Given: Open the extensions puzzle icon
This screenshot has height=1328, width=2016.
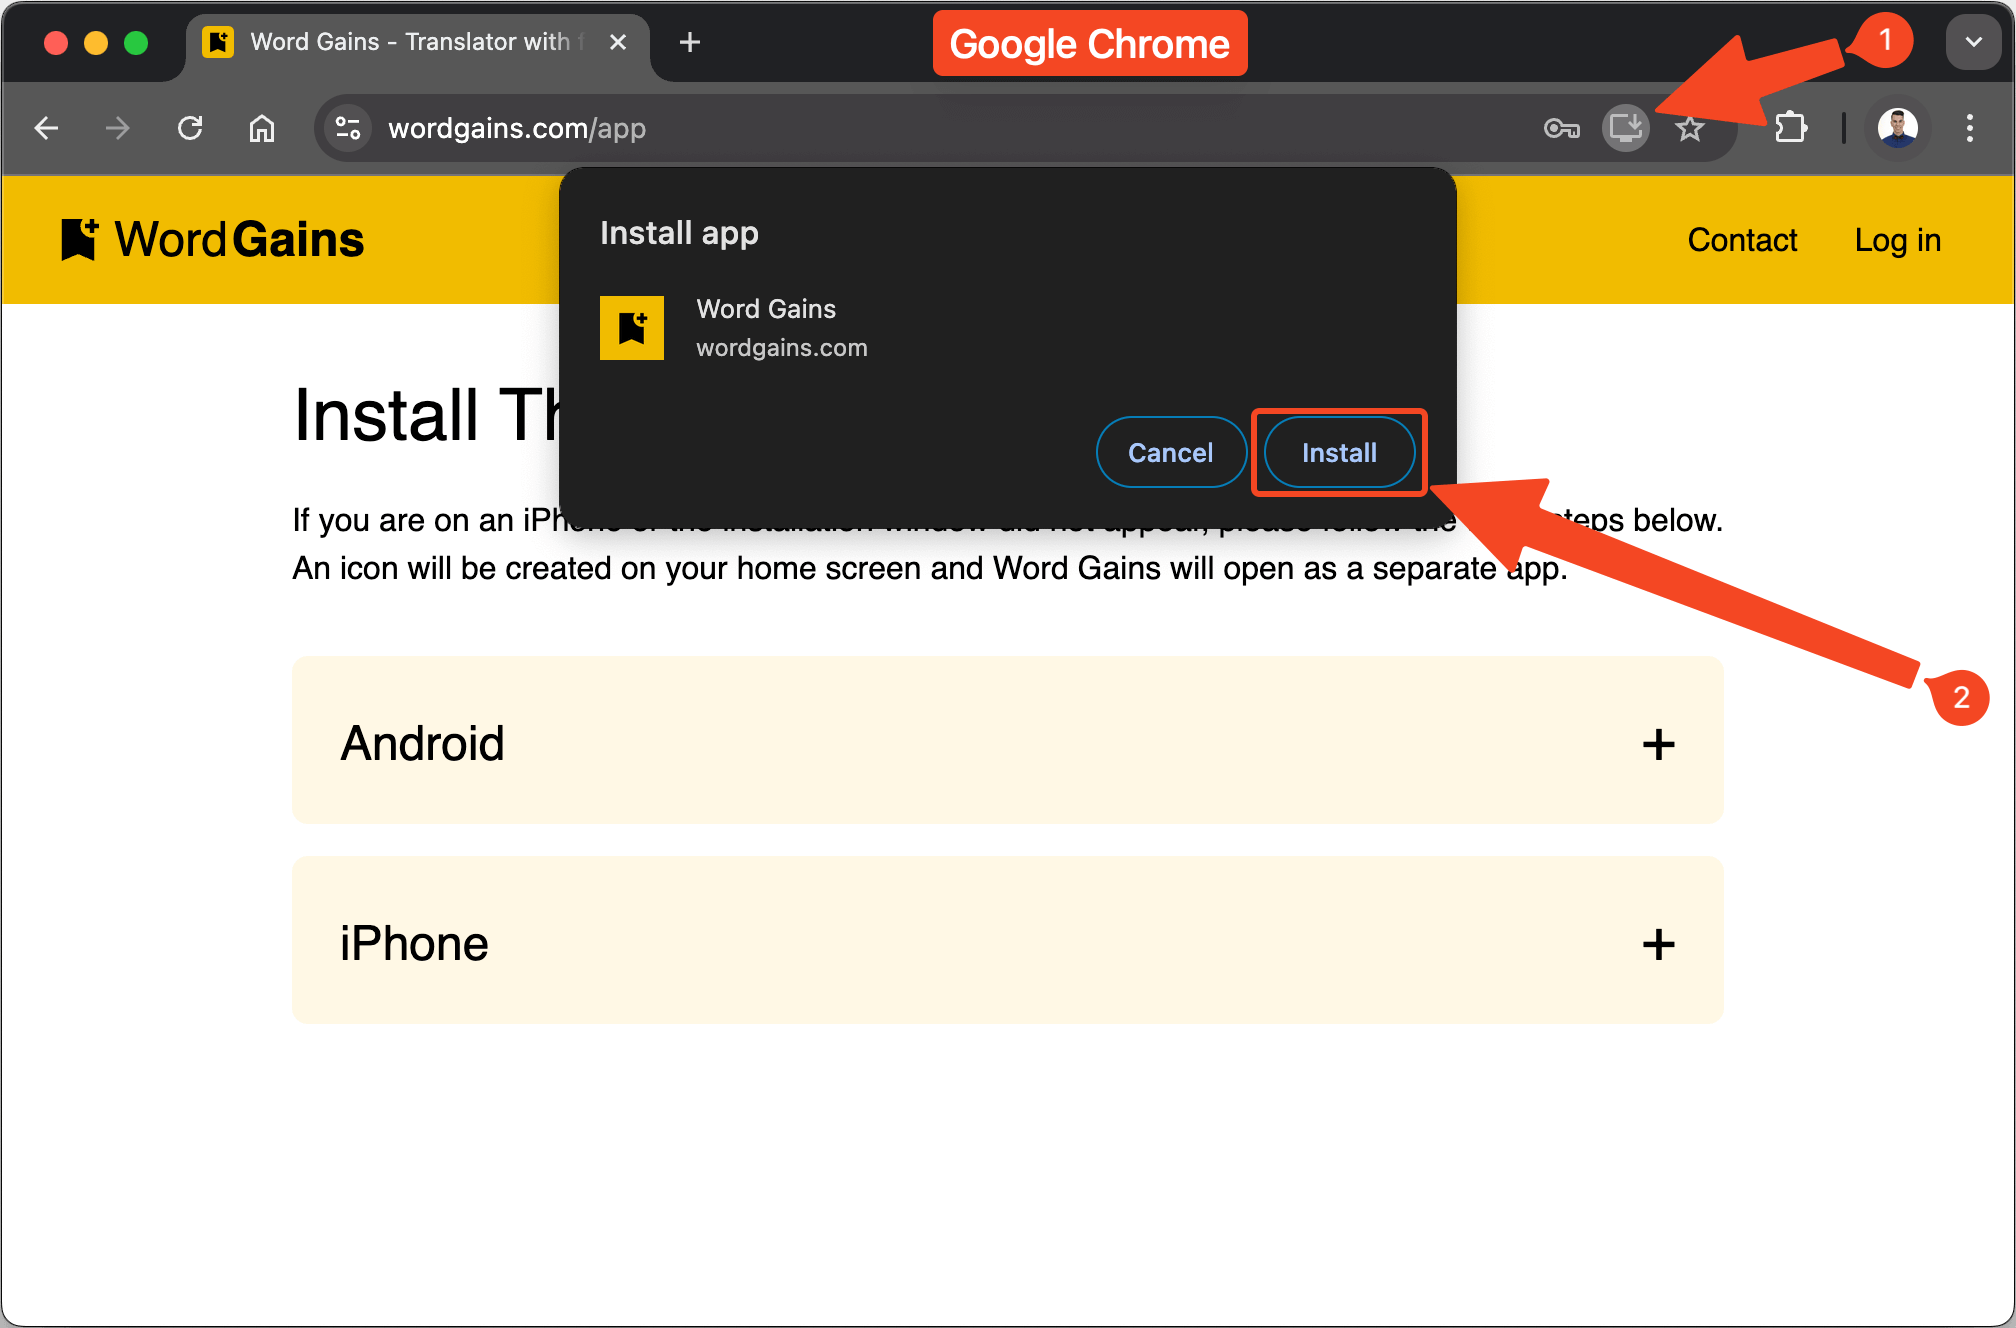Looking at the screenshot, I should point(1790,128).
